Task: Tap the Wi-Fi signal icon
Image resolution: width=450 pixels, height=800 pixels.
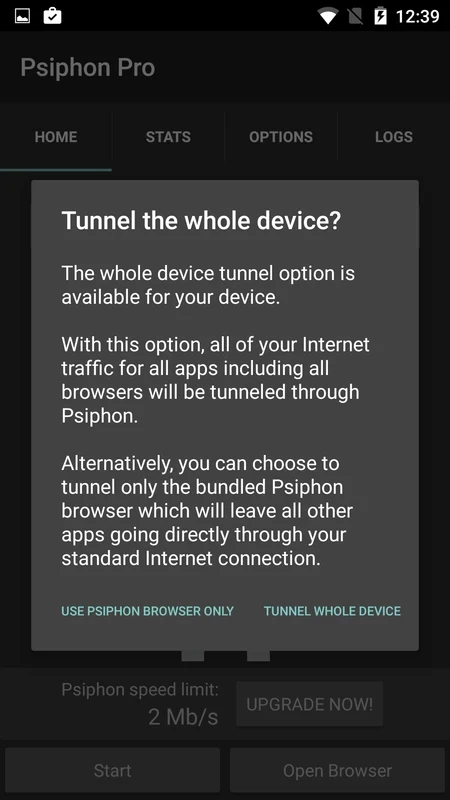Action: (x=328, y=16)
